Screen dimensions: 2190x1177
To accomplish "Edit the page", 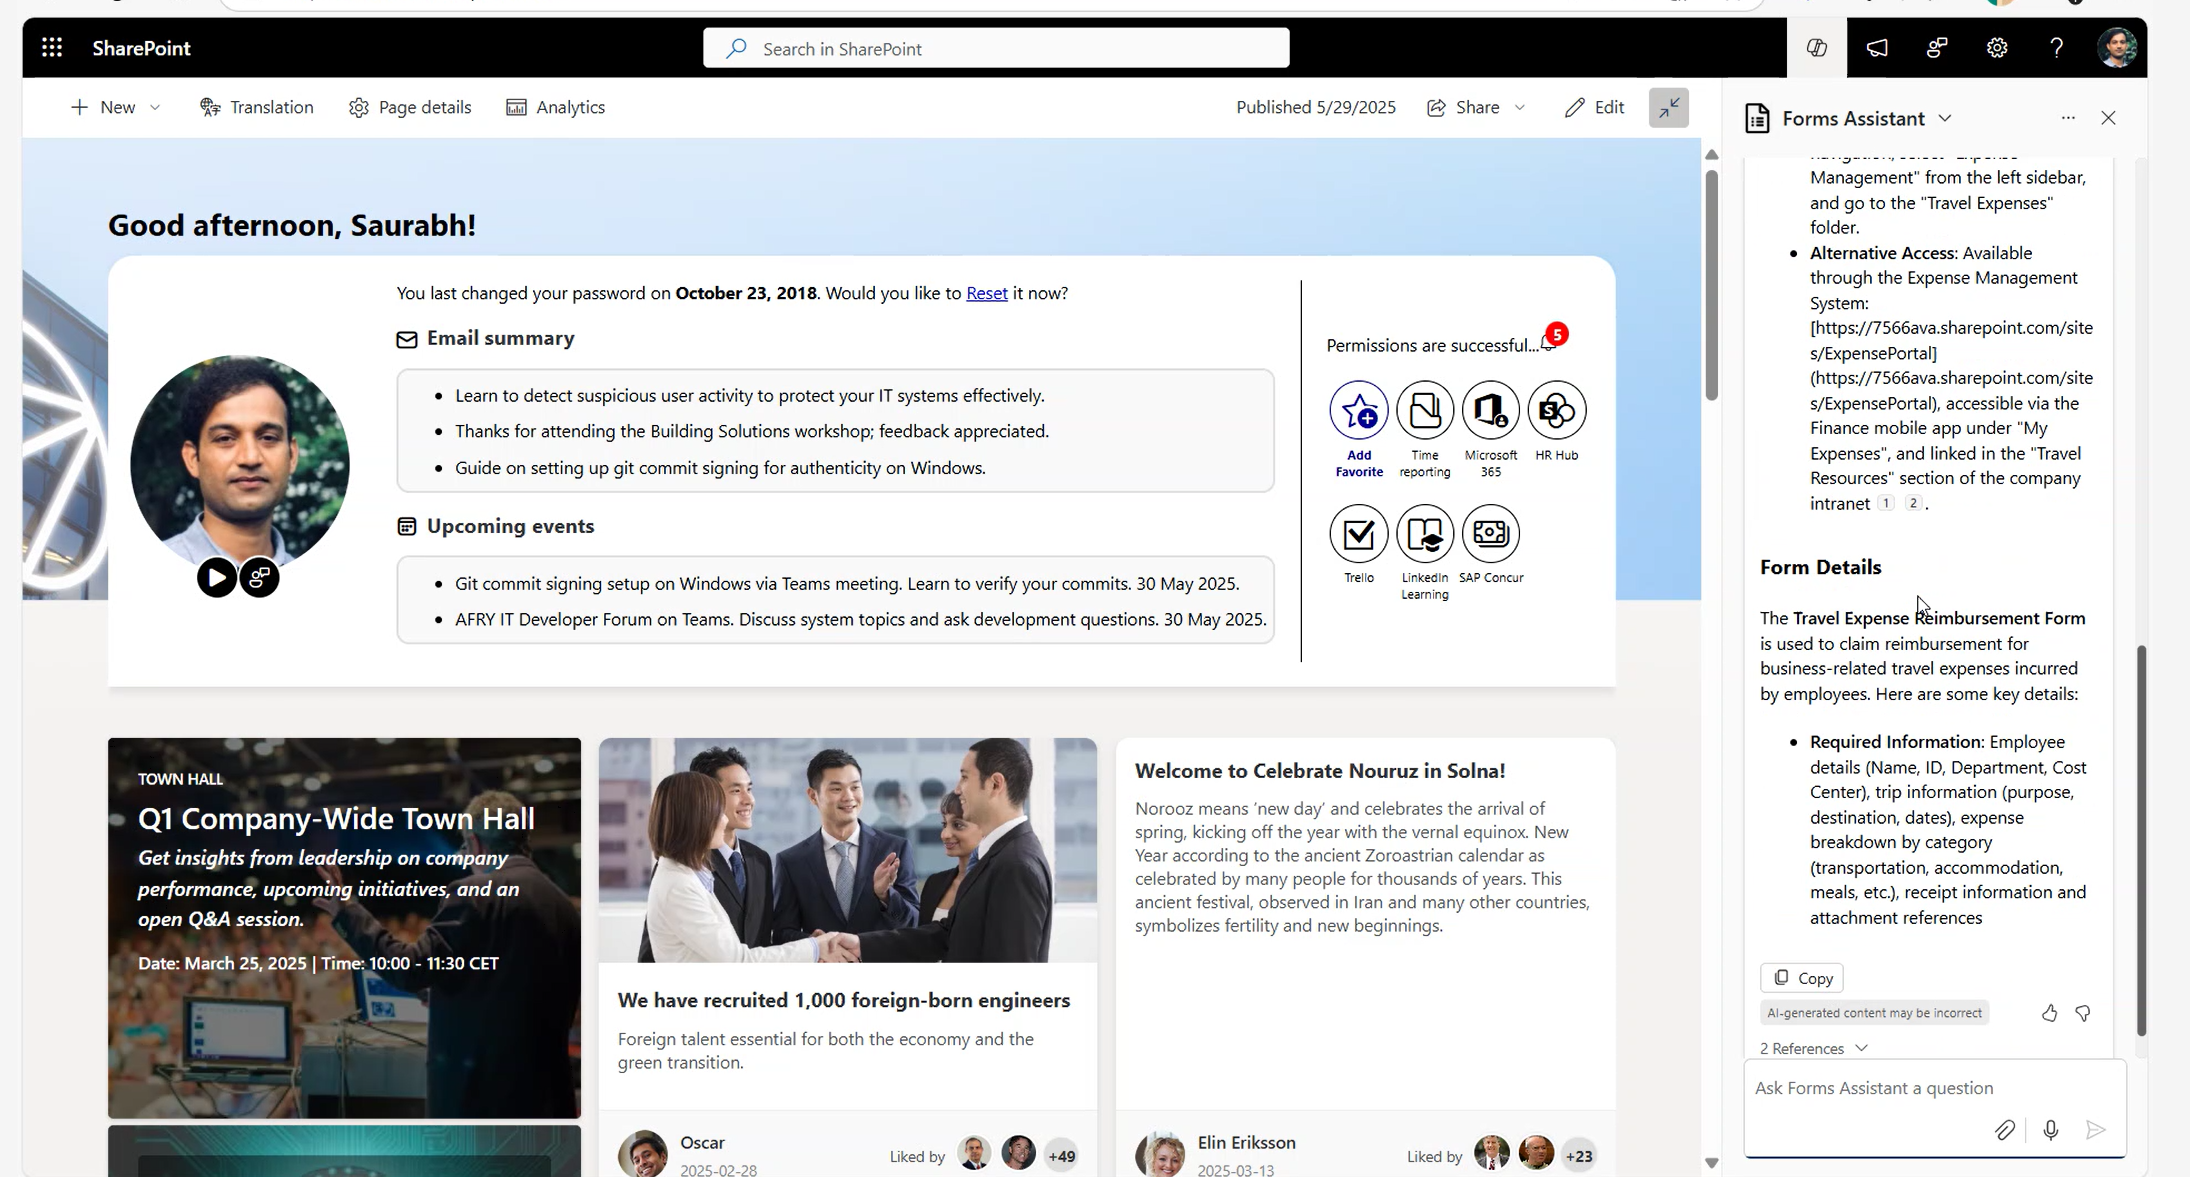I will 1594,107.
